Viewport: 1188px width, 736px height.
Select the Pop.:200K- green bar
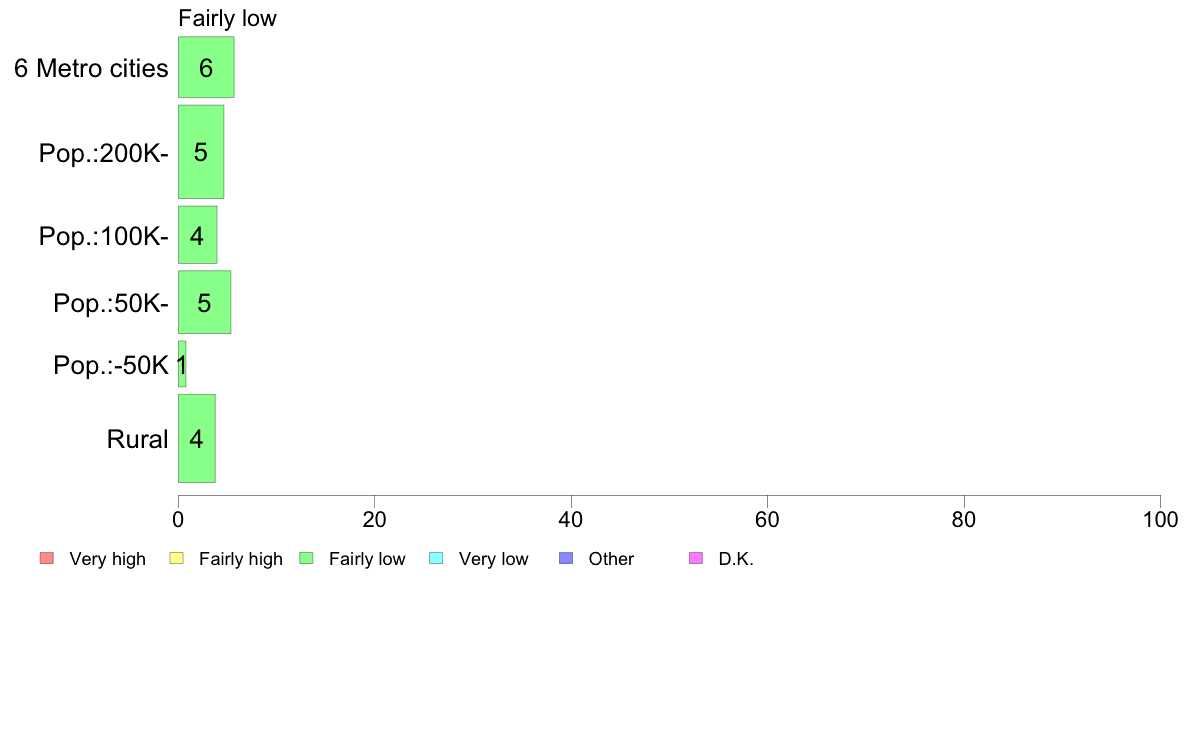coord(201,152)
